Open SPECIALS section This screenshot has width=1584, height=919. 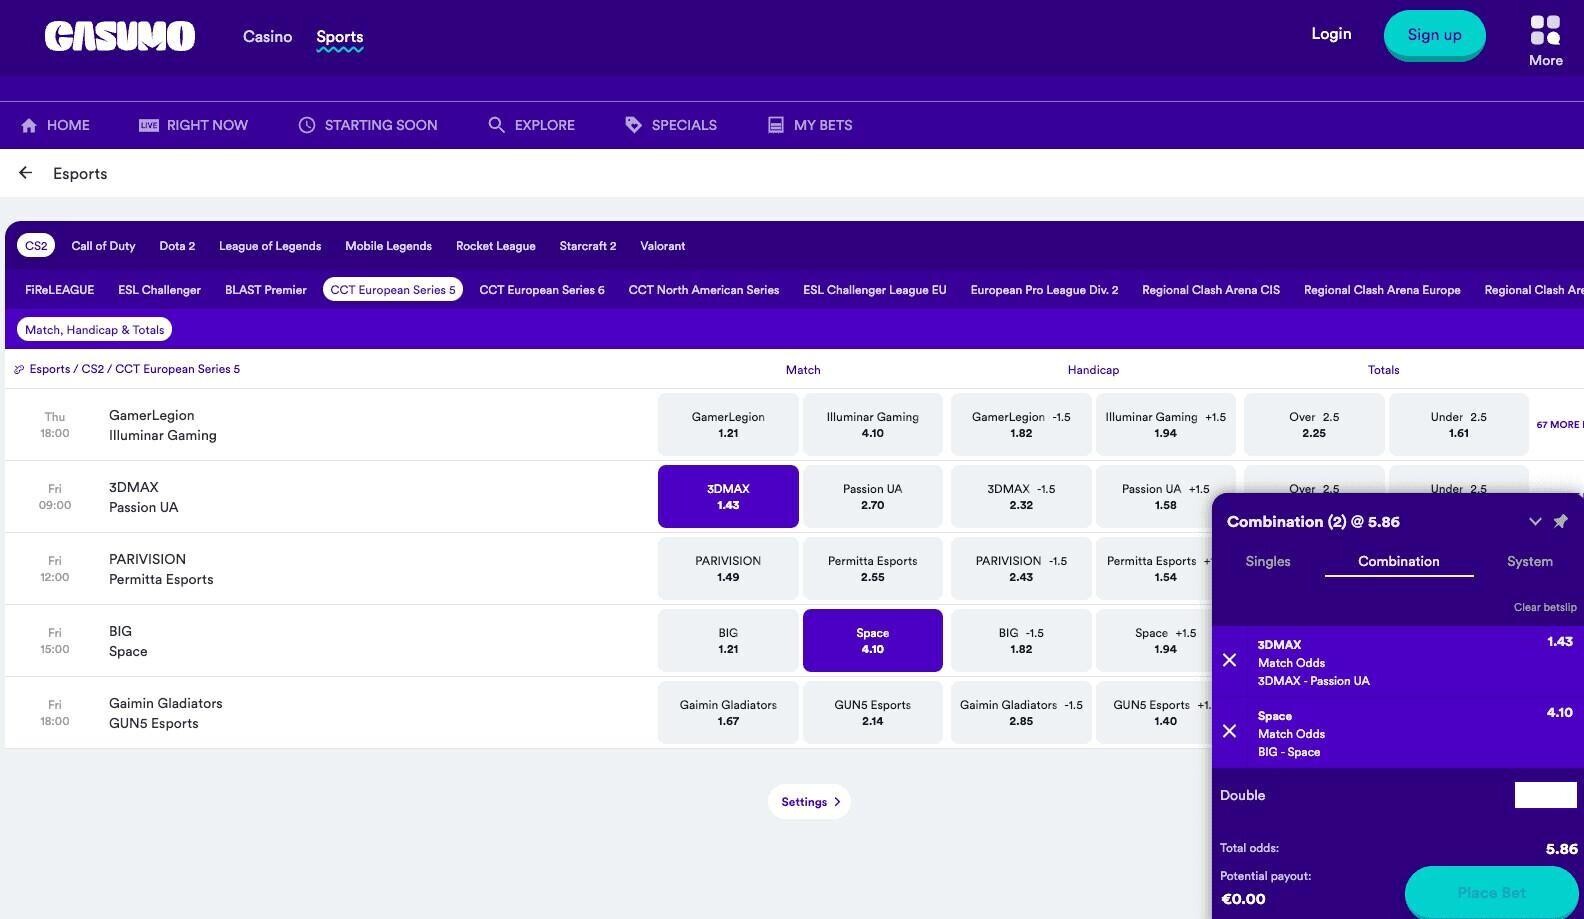(x=671, y=125)
